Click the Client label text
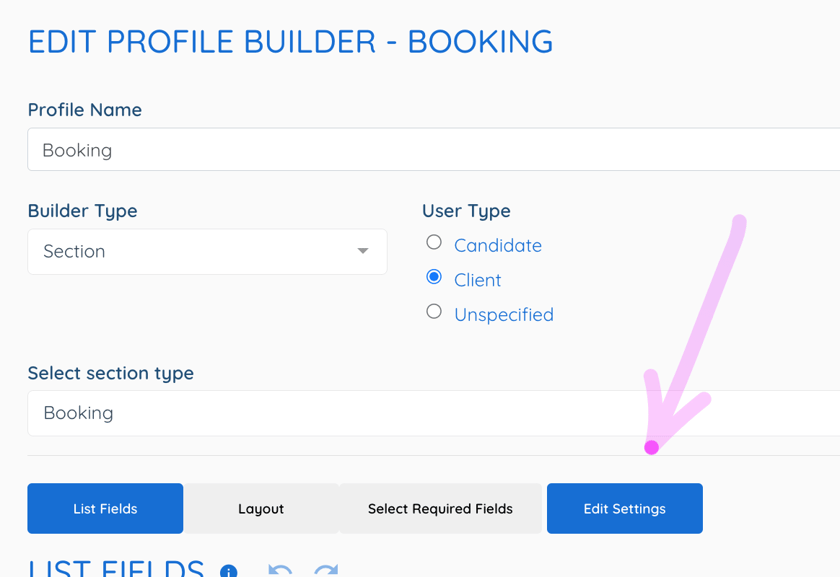Image resolution: width=840 pixels, height=577 pixels. coord(478,280)
